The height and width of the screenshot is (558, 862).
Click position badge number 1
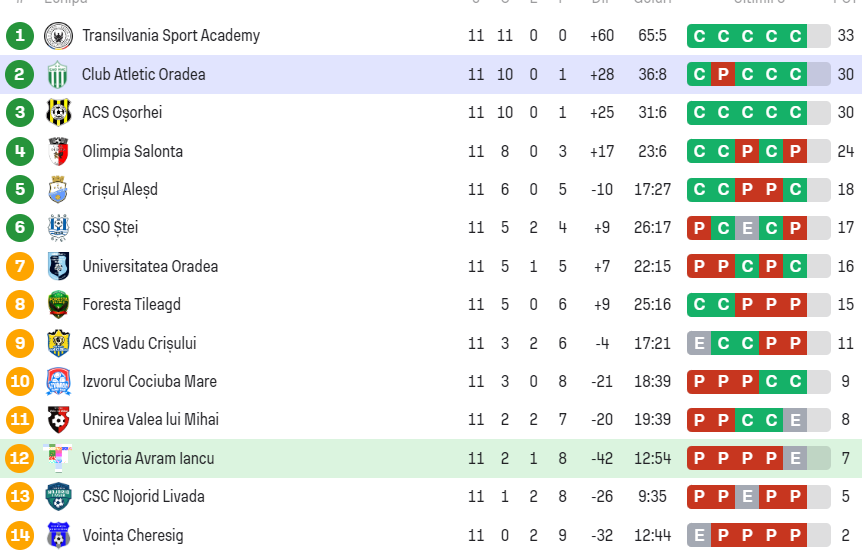pos(19,36)
